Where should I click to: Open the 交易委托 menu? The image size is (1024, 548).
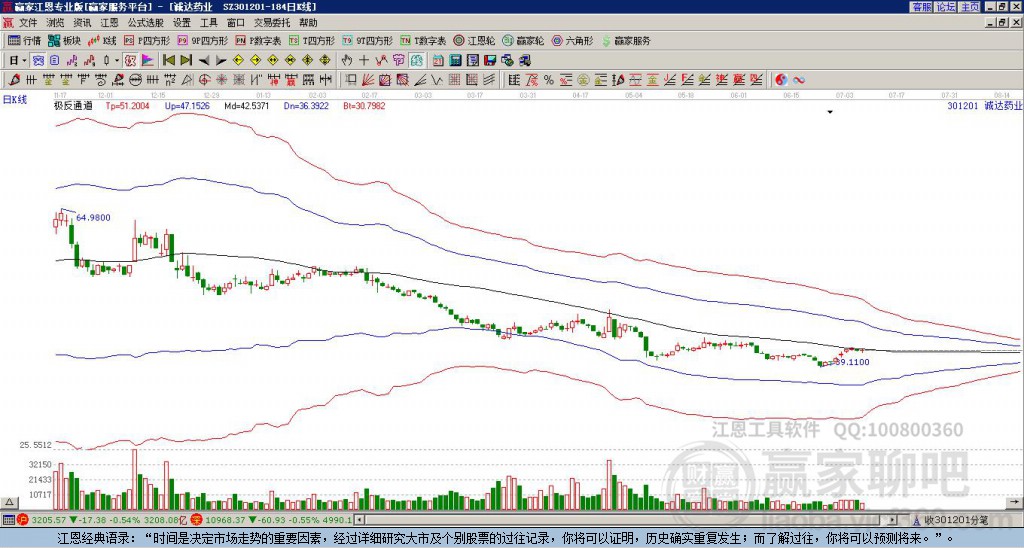(x=272, y=23)
